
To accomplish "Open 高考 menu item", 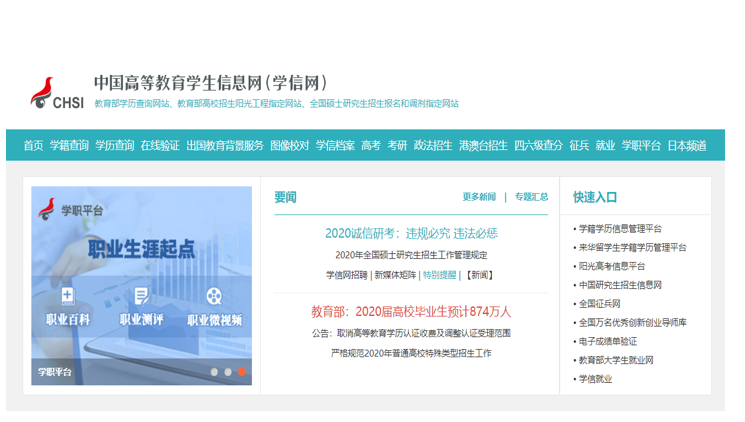I will click(x=371, y=145).
